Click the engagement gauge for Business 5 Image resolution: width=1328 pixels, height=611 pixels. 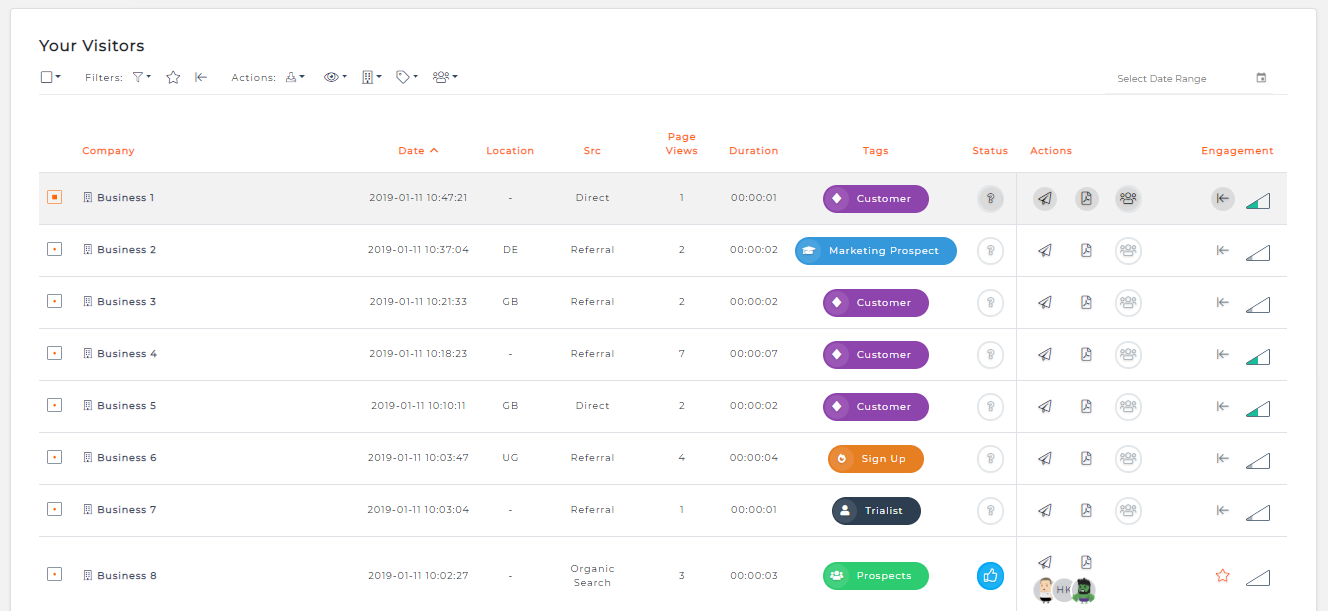[1258, 407]
